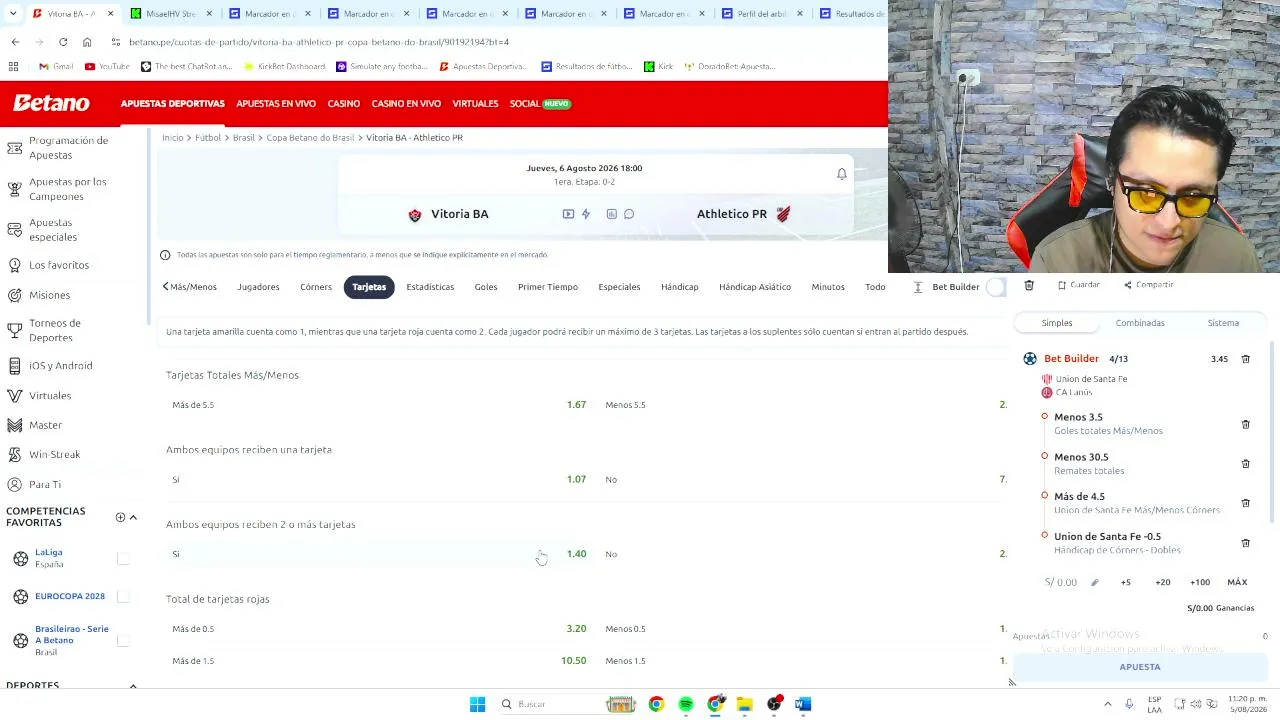Remove the Más de 4.5 selection
Screen dimensions: 1280x720
(x=1245, y=503)
